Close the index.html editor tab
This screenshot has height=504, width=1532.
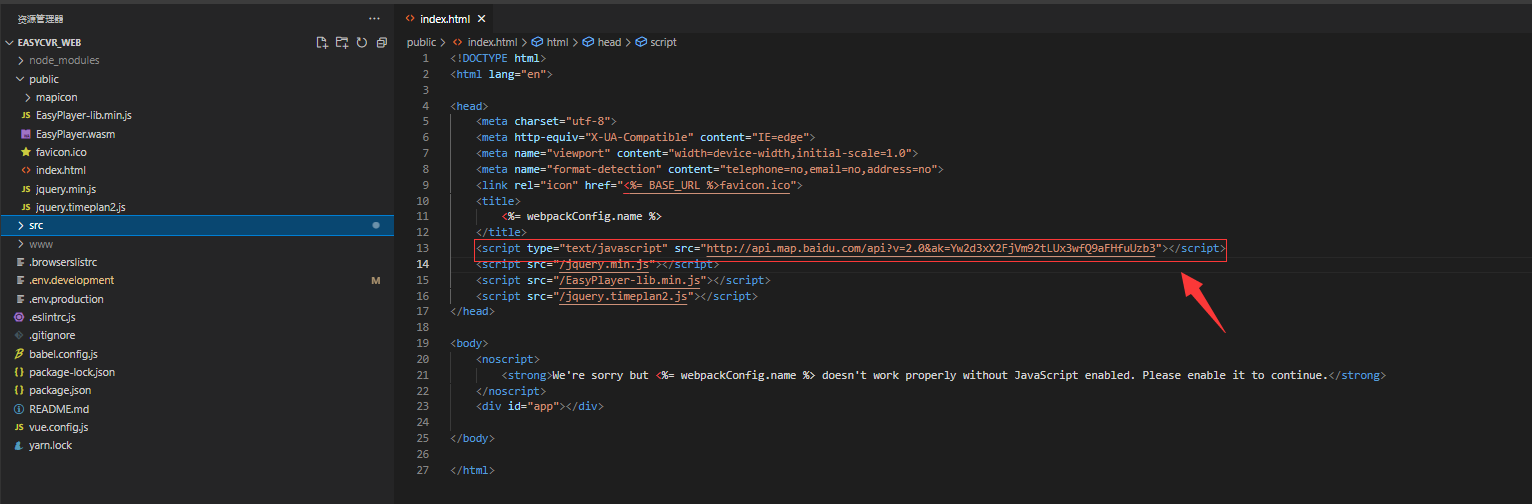[481, 18]
